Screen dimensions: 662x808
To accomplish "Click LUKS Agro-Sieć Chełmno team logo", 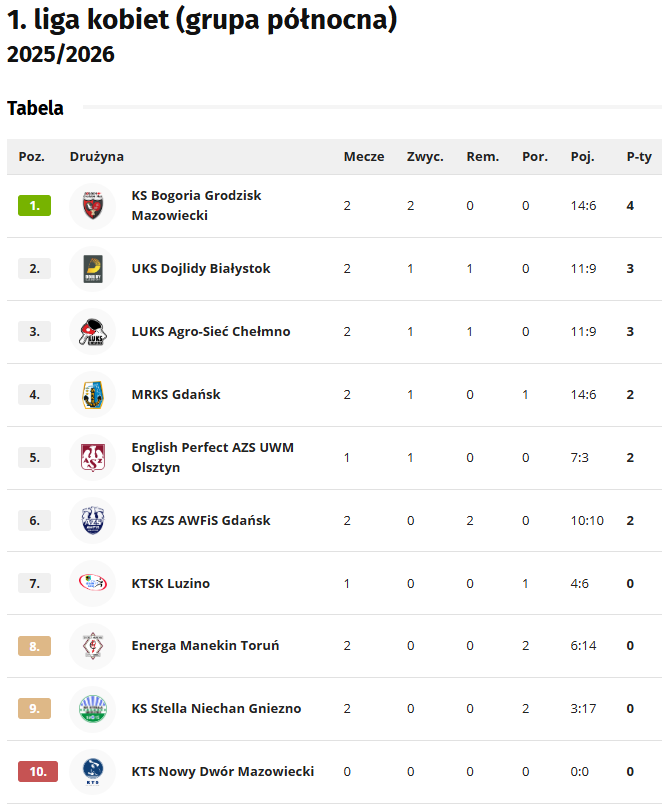I will pos(93,332).
